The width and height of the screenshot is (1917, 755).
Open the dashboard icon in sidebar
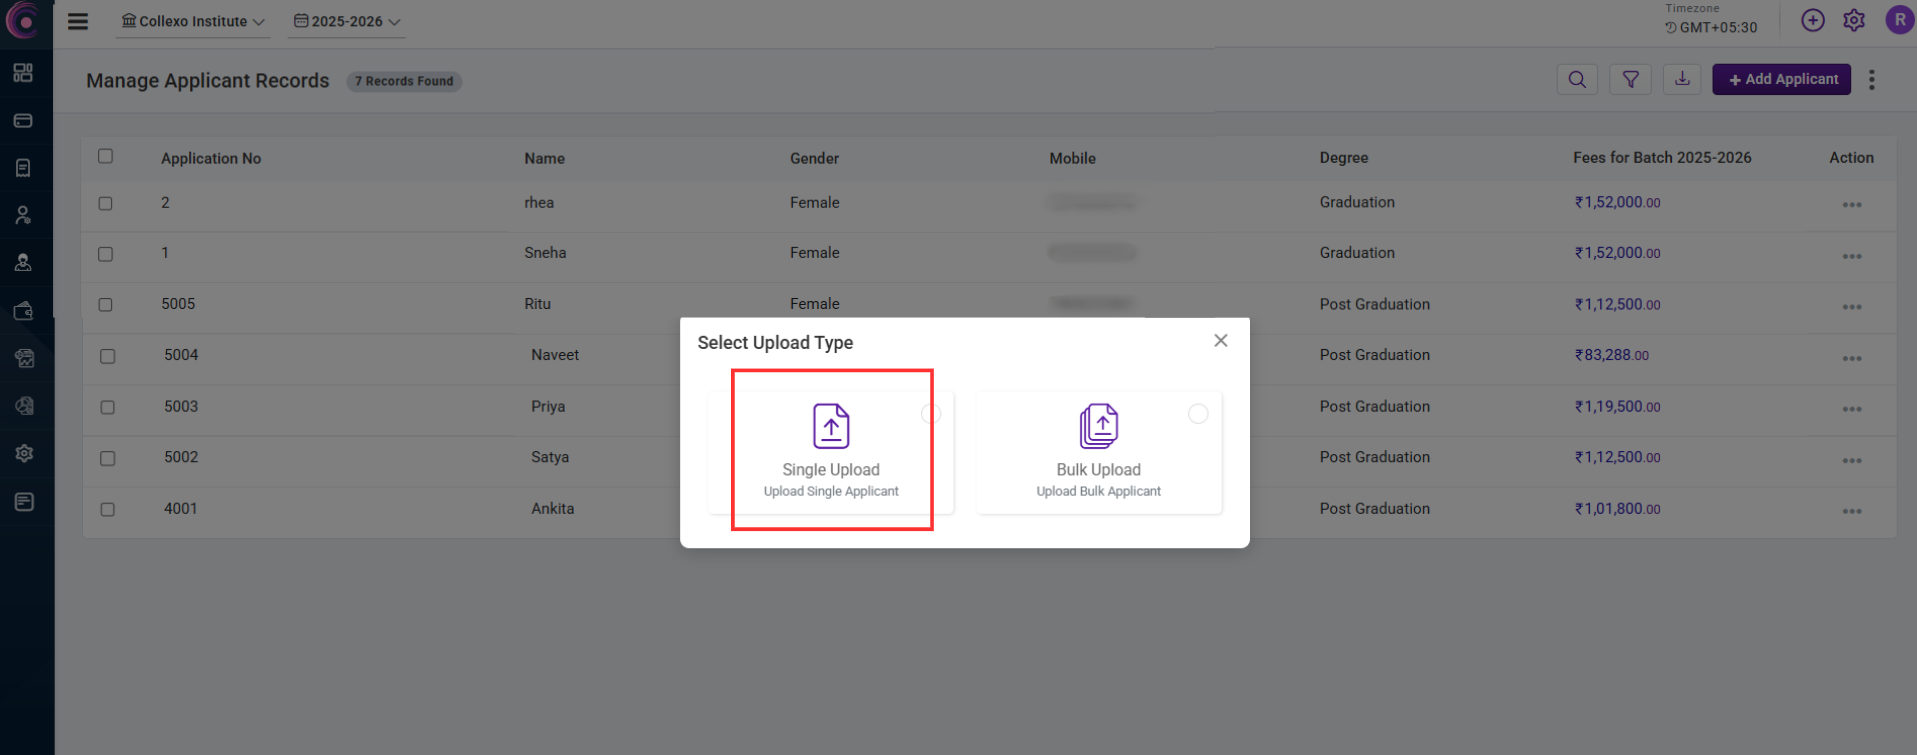pos(23,73)
